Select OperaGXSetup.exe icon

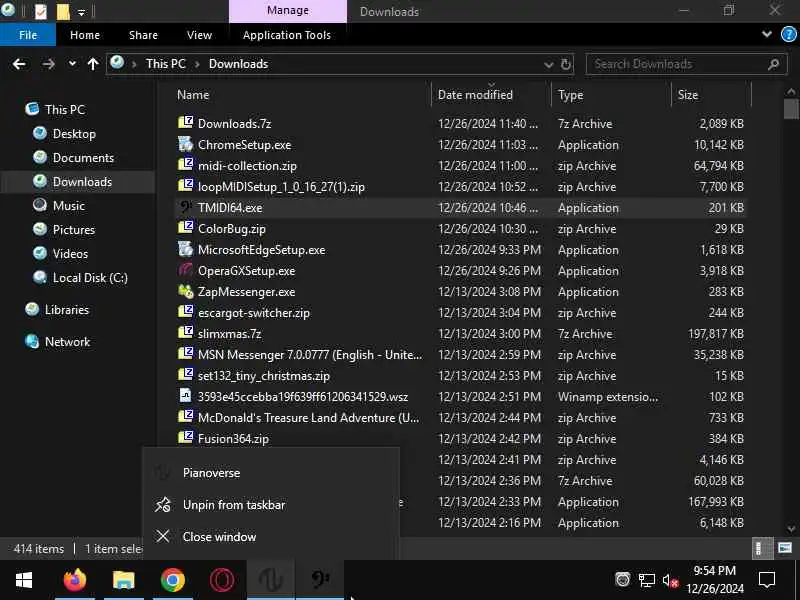pos(186,270)
